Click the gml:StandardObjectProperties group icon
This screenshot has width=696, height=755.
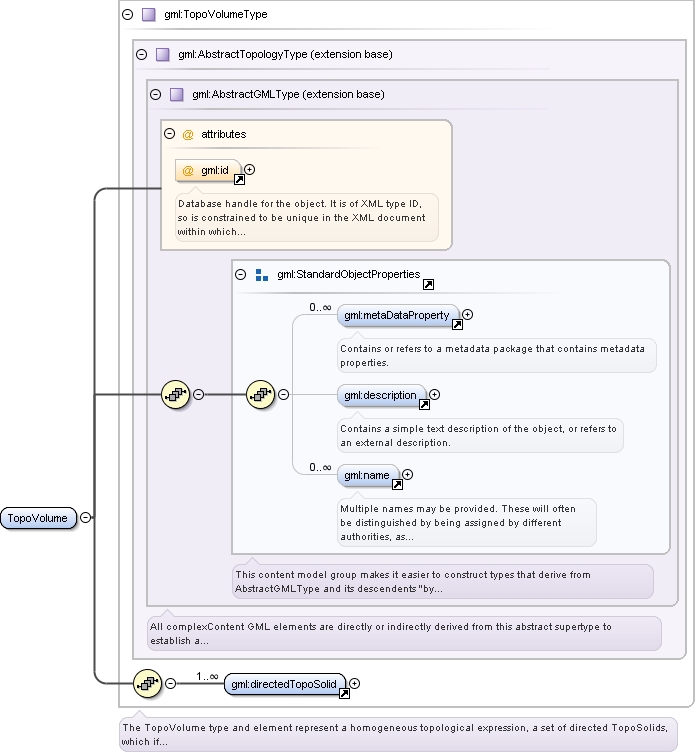pos(262,275)
